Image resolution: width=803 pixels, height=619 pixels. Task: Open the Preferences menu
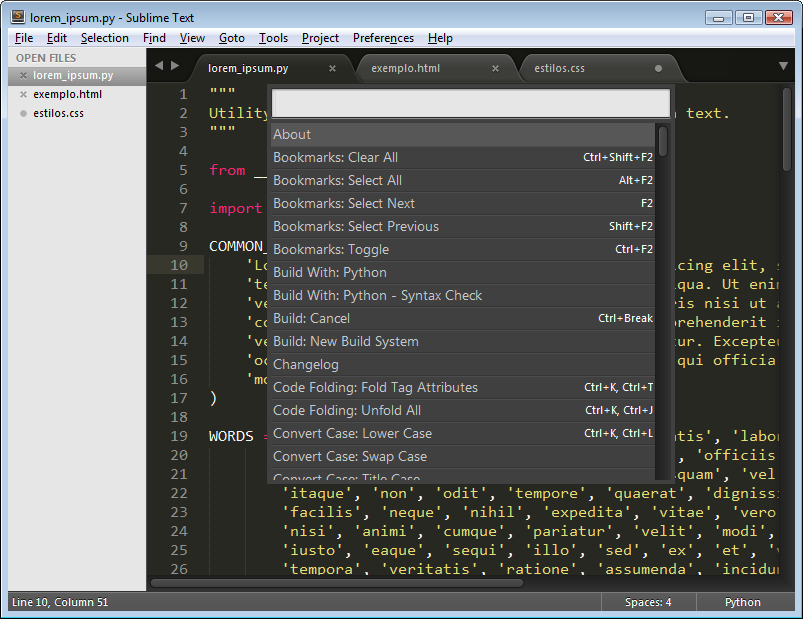click(383, 38)
